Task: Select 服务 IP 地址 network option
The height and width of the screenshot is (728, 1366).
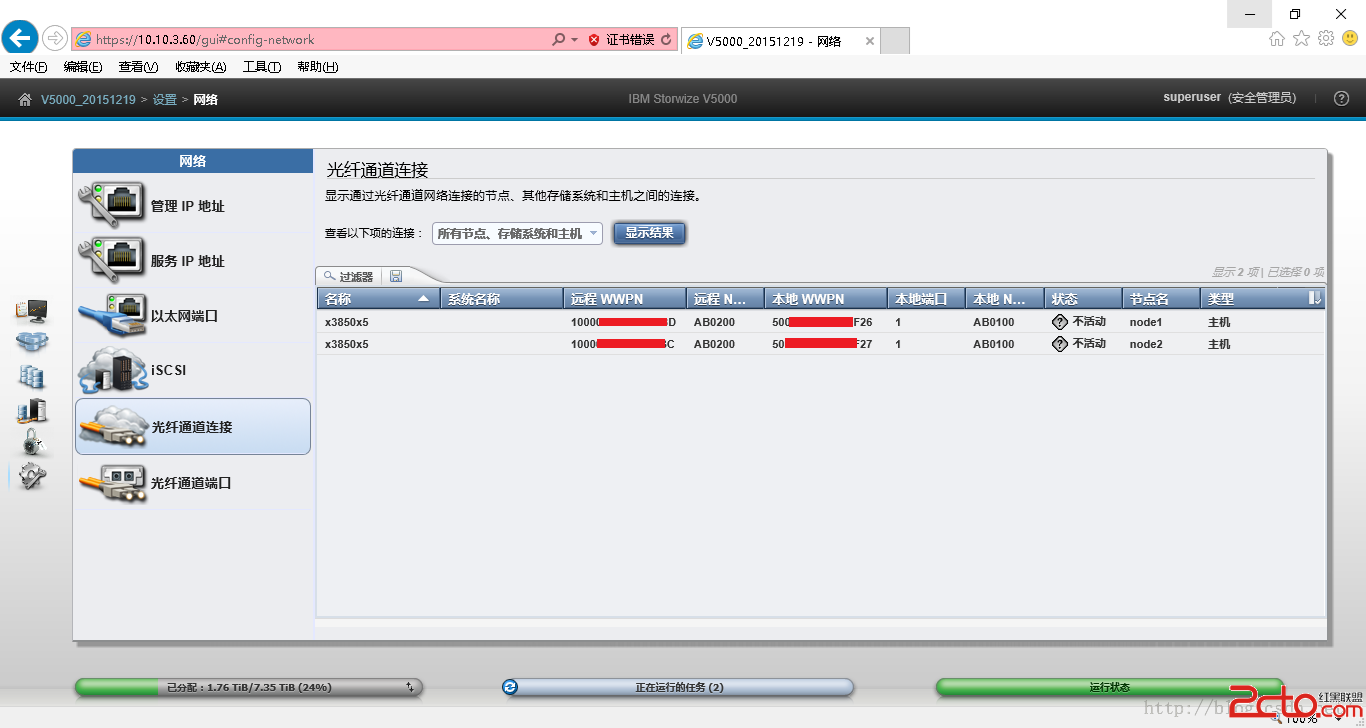Action: click(193, 261)
